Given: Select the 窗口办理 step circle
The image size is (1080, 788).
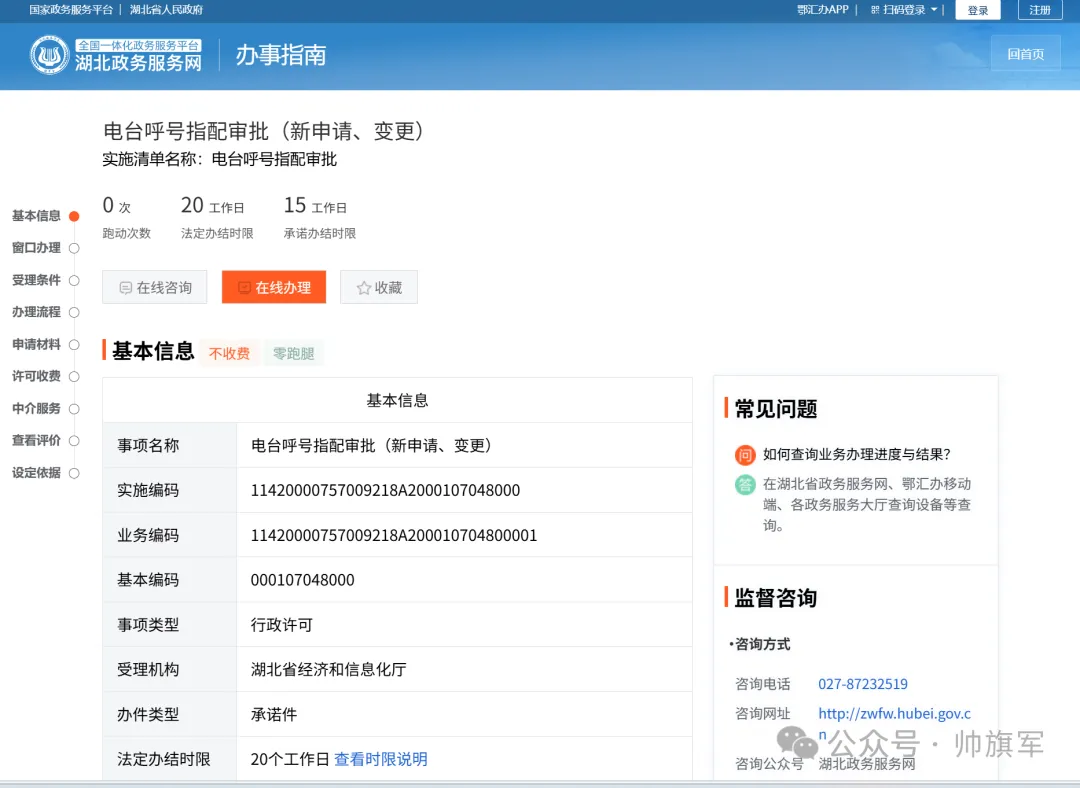Looking at the screenshot, I should coord(73,247).
